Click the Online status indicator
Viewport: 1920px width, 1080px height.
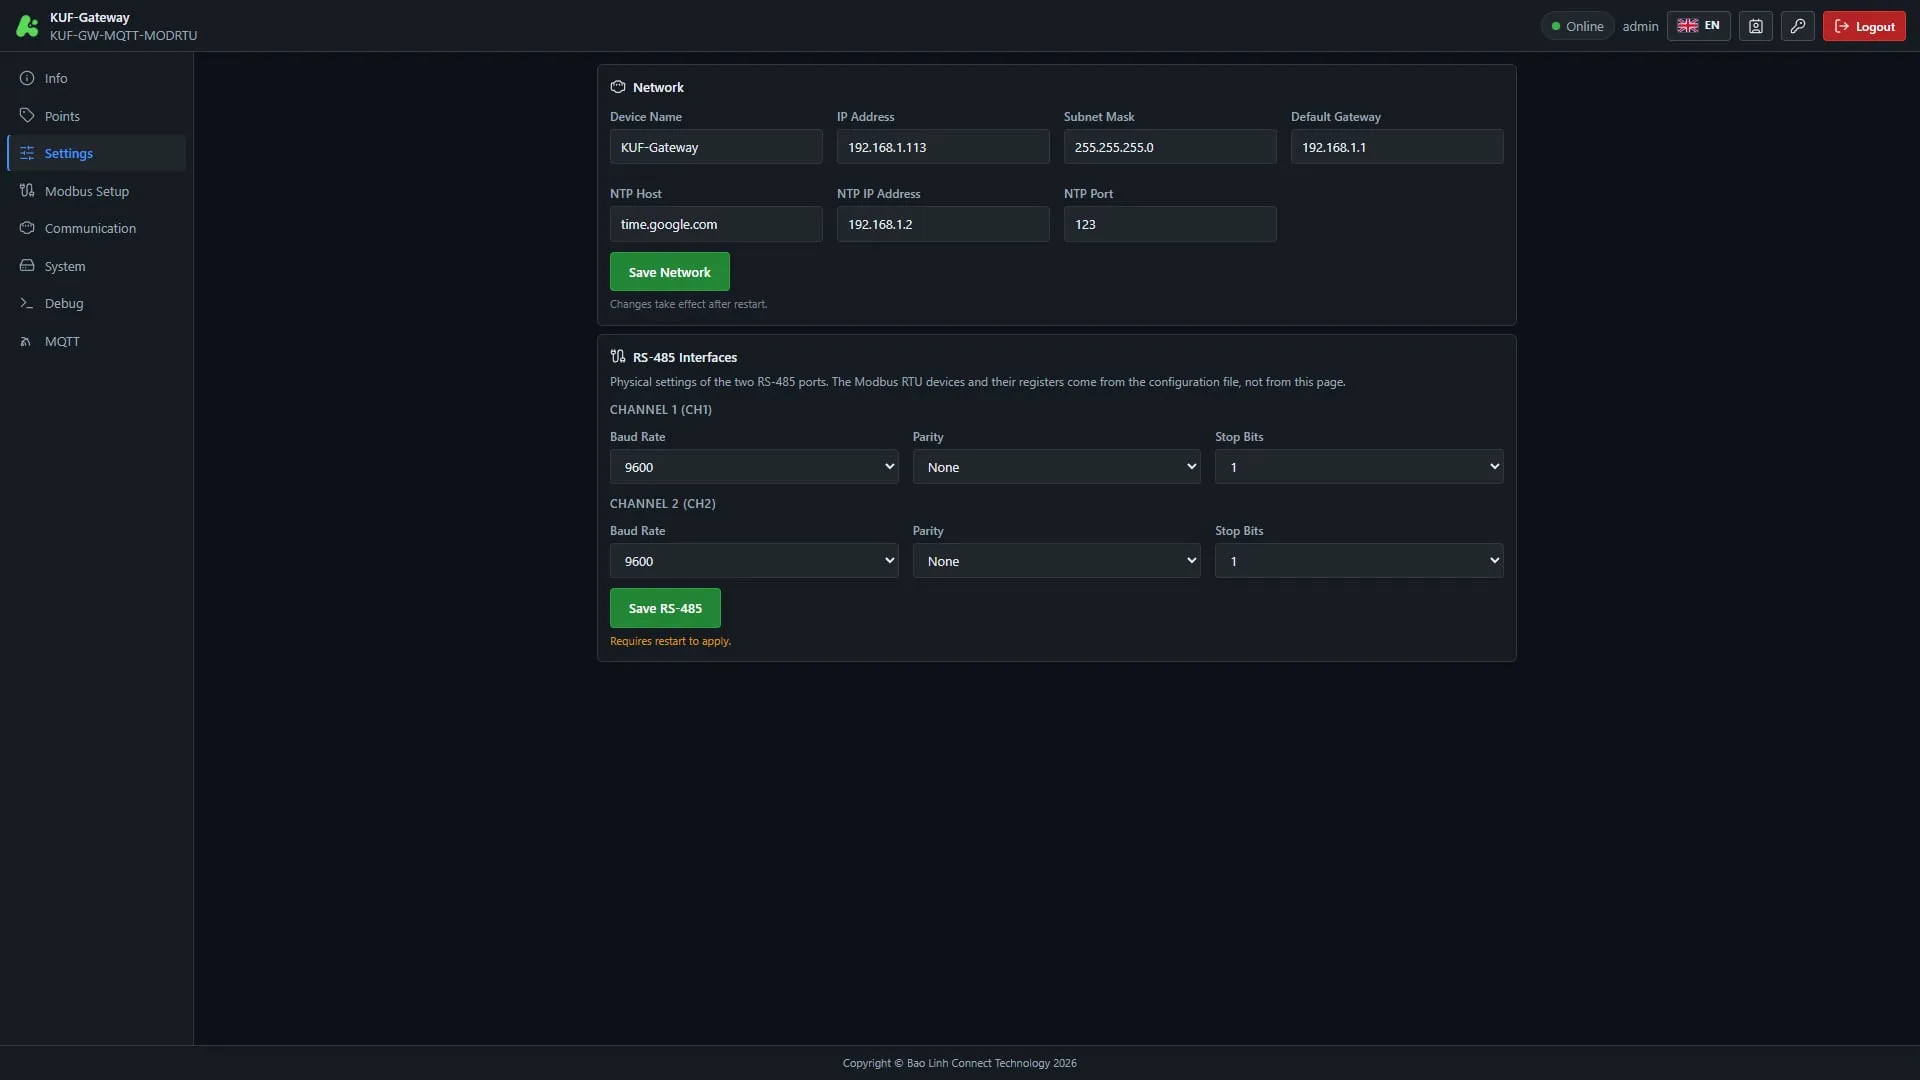tap(1577, 26)
